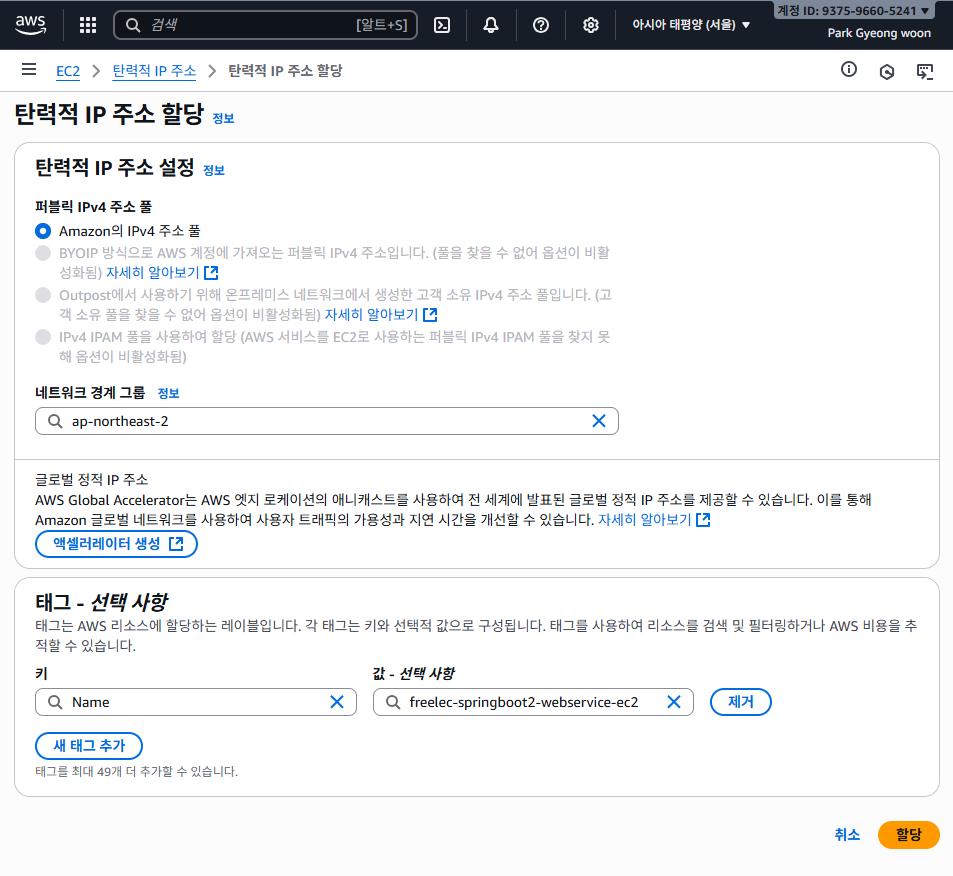Open the info panel icon in breadcrumb bar
Viewport: 953px width, 876px height.
point(848,69)
